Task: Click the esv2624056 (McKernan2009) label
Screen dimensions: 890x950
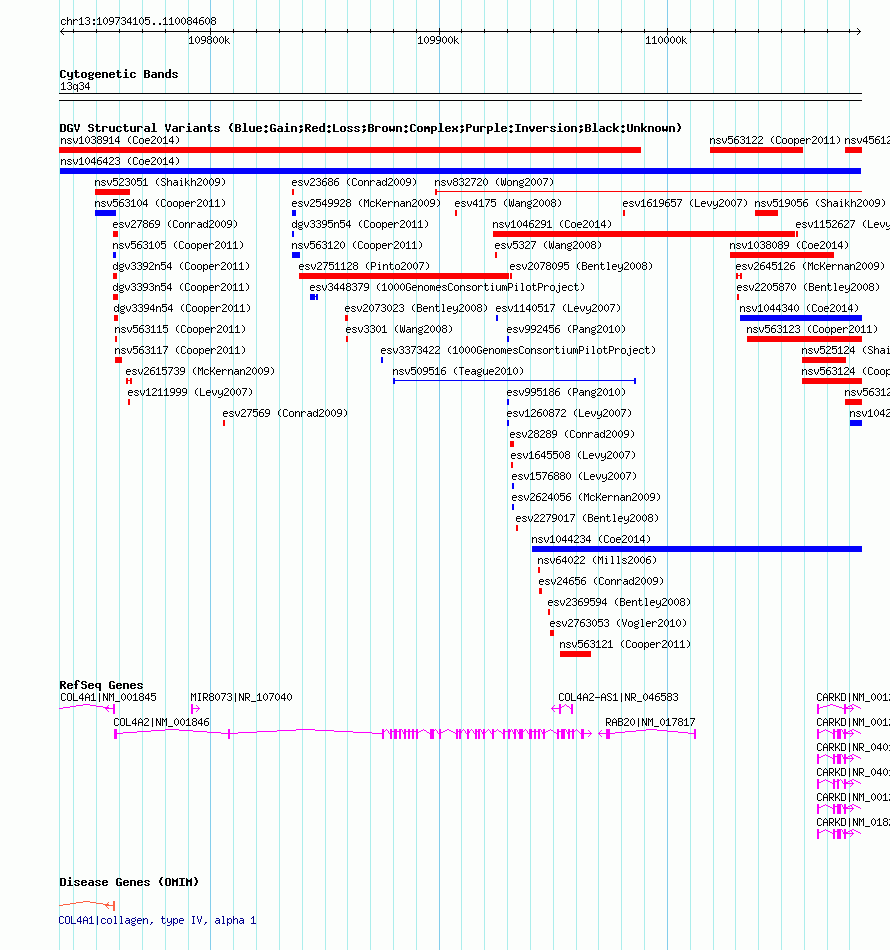Action: (x=586, y=497)
